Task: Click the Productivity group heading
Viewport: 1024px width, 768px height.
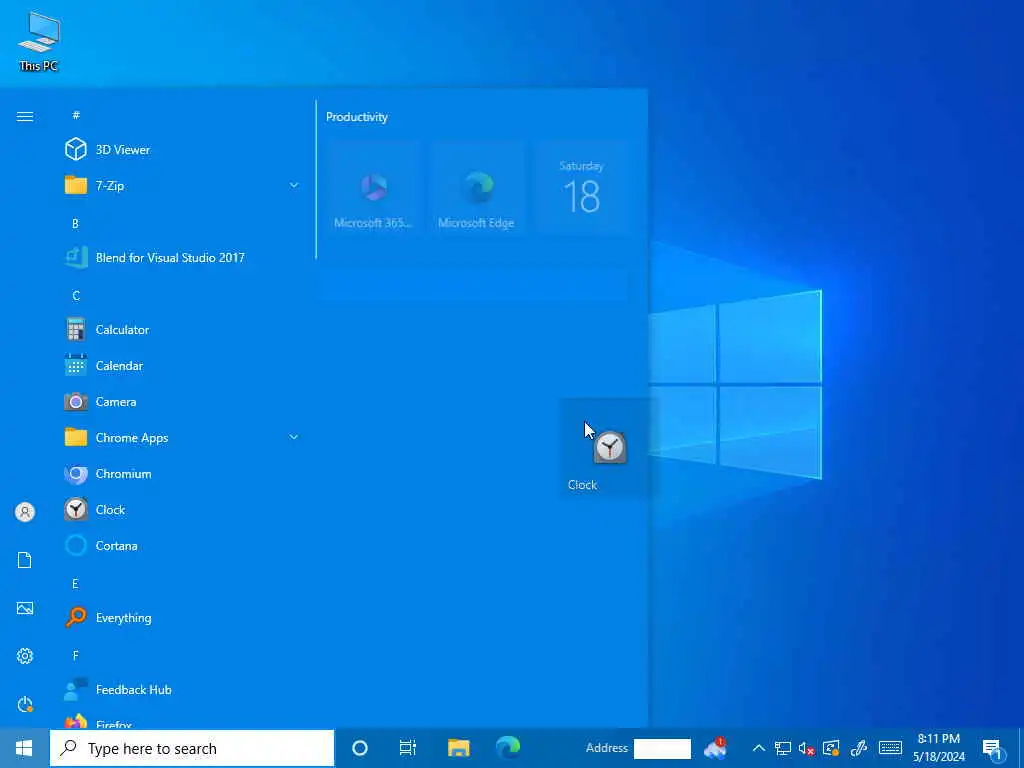Action: (357, 117)
